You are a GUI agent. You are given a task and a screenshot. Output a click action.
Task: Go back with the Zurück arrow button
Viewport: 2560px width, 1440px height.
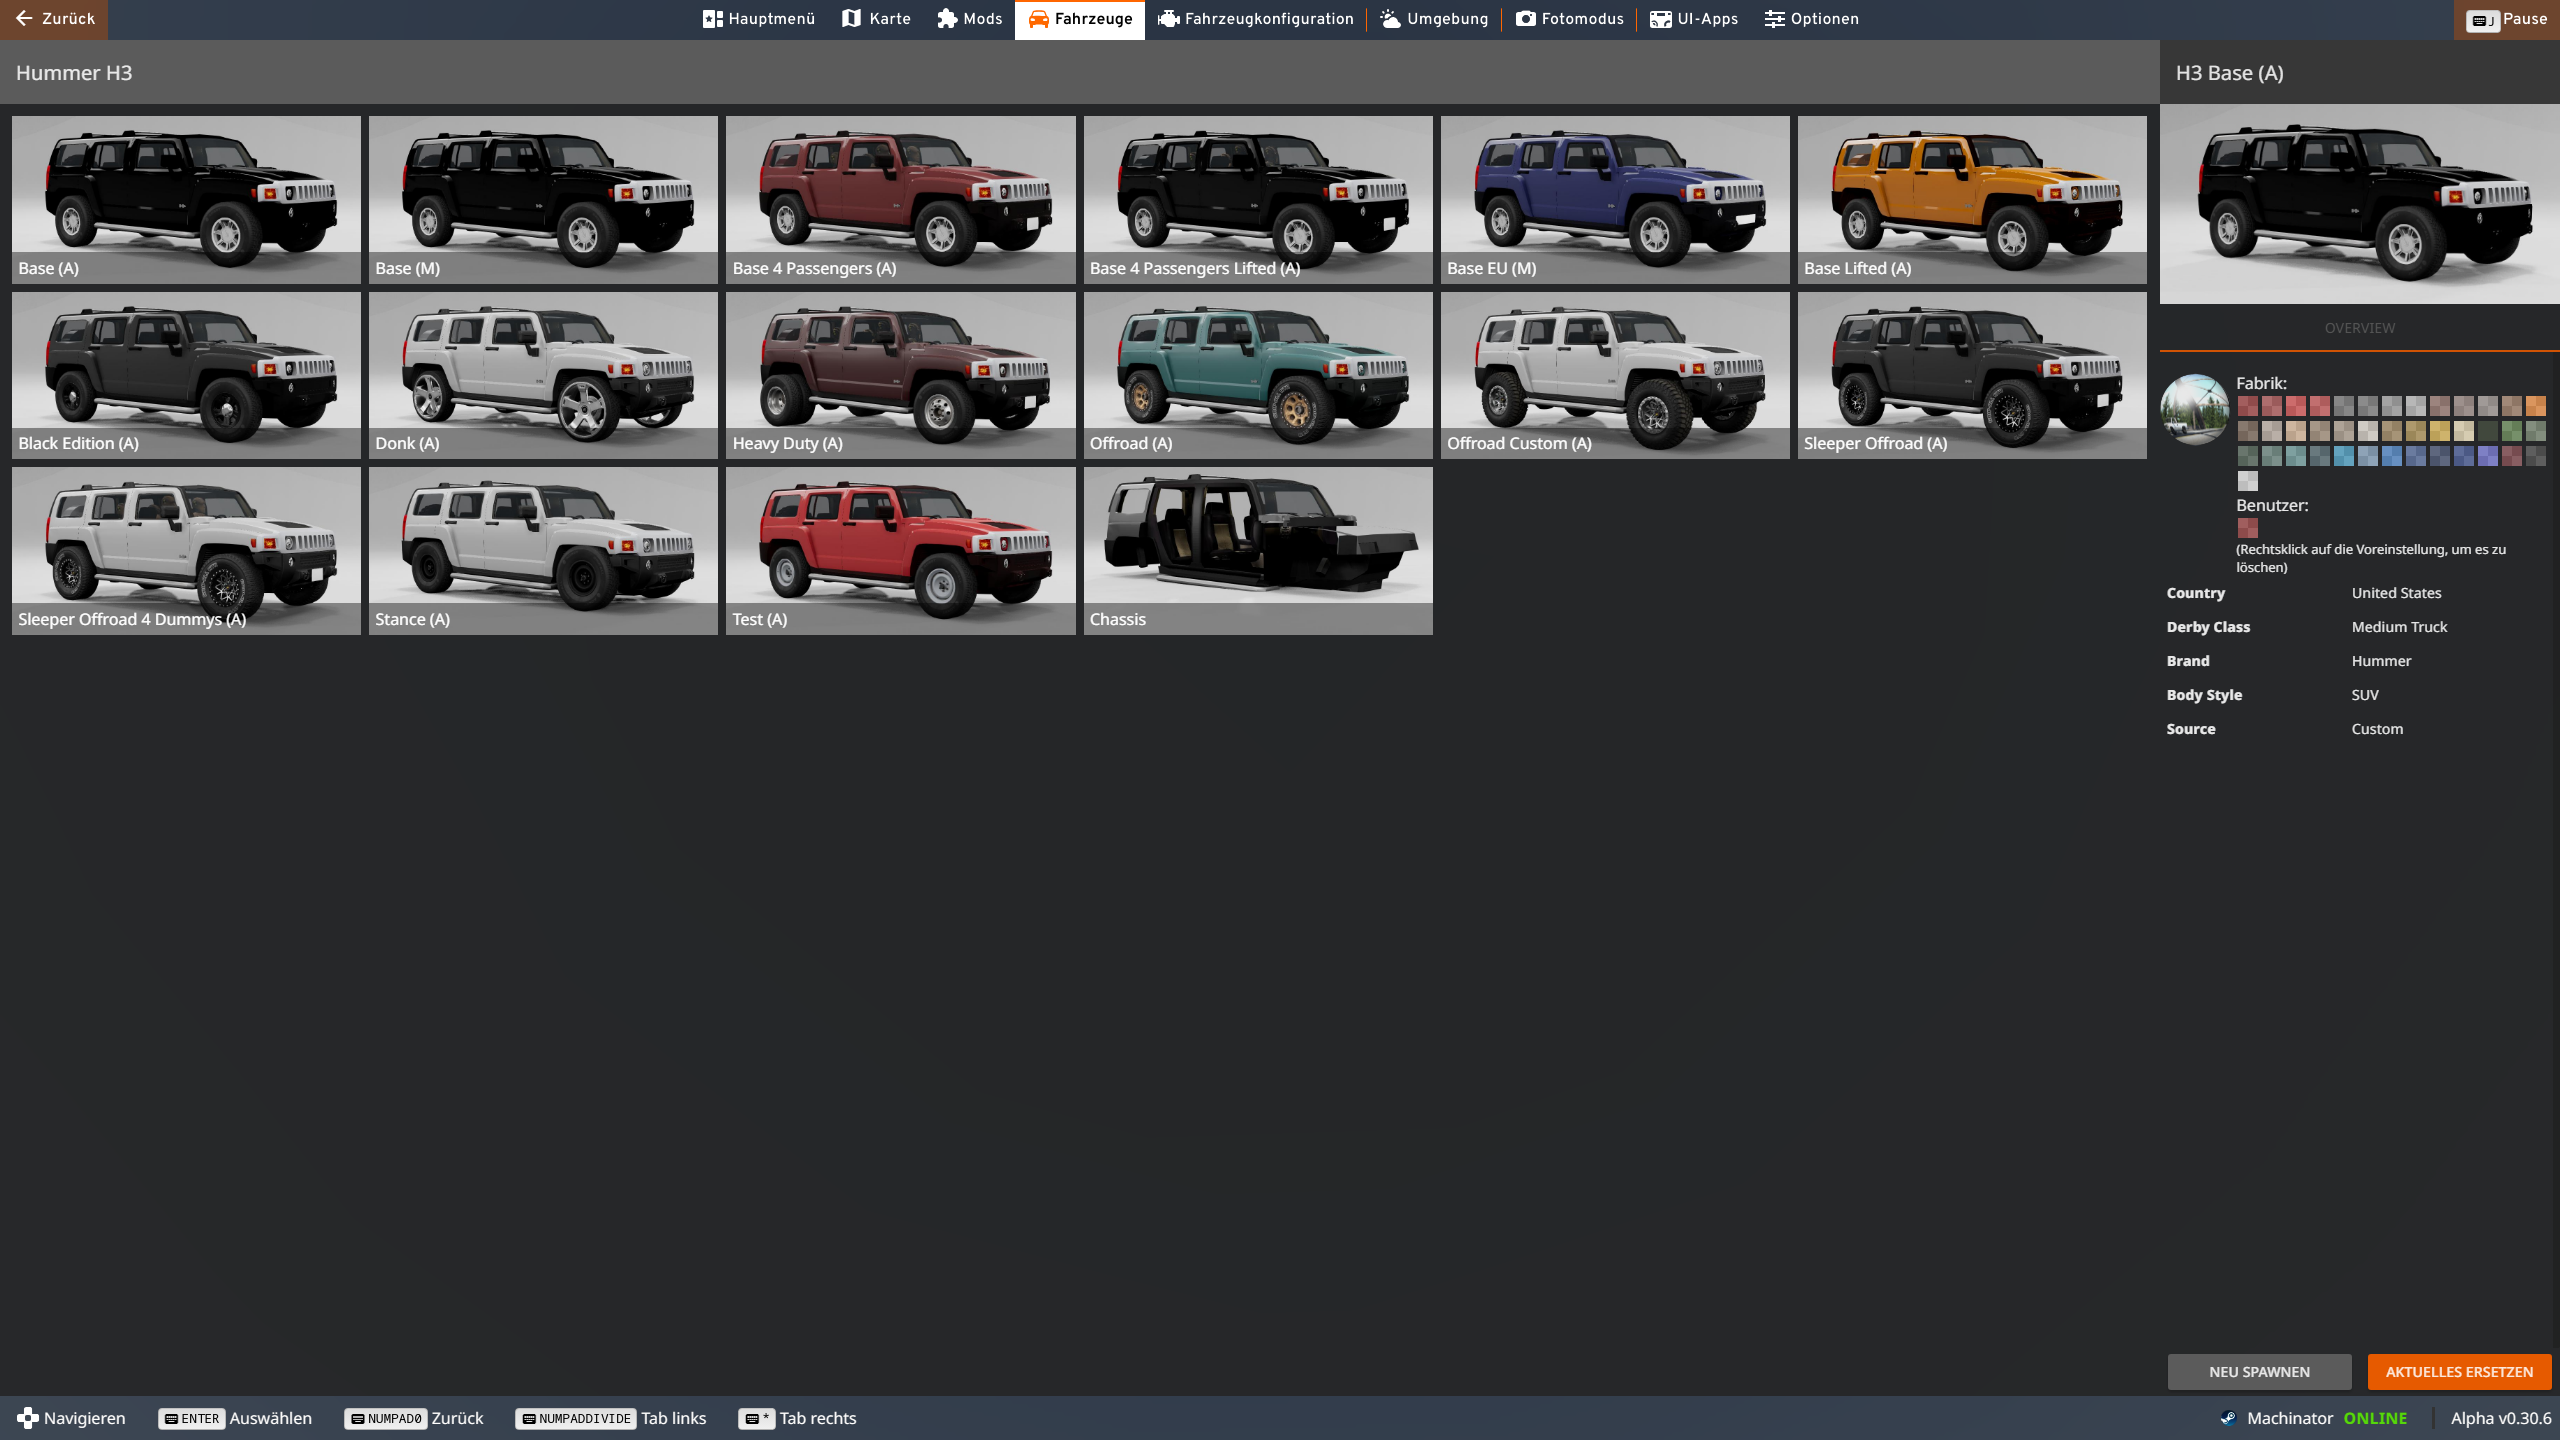pyautogui.click(x=54, y=19)
